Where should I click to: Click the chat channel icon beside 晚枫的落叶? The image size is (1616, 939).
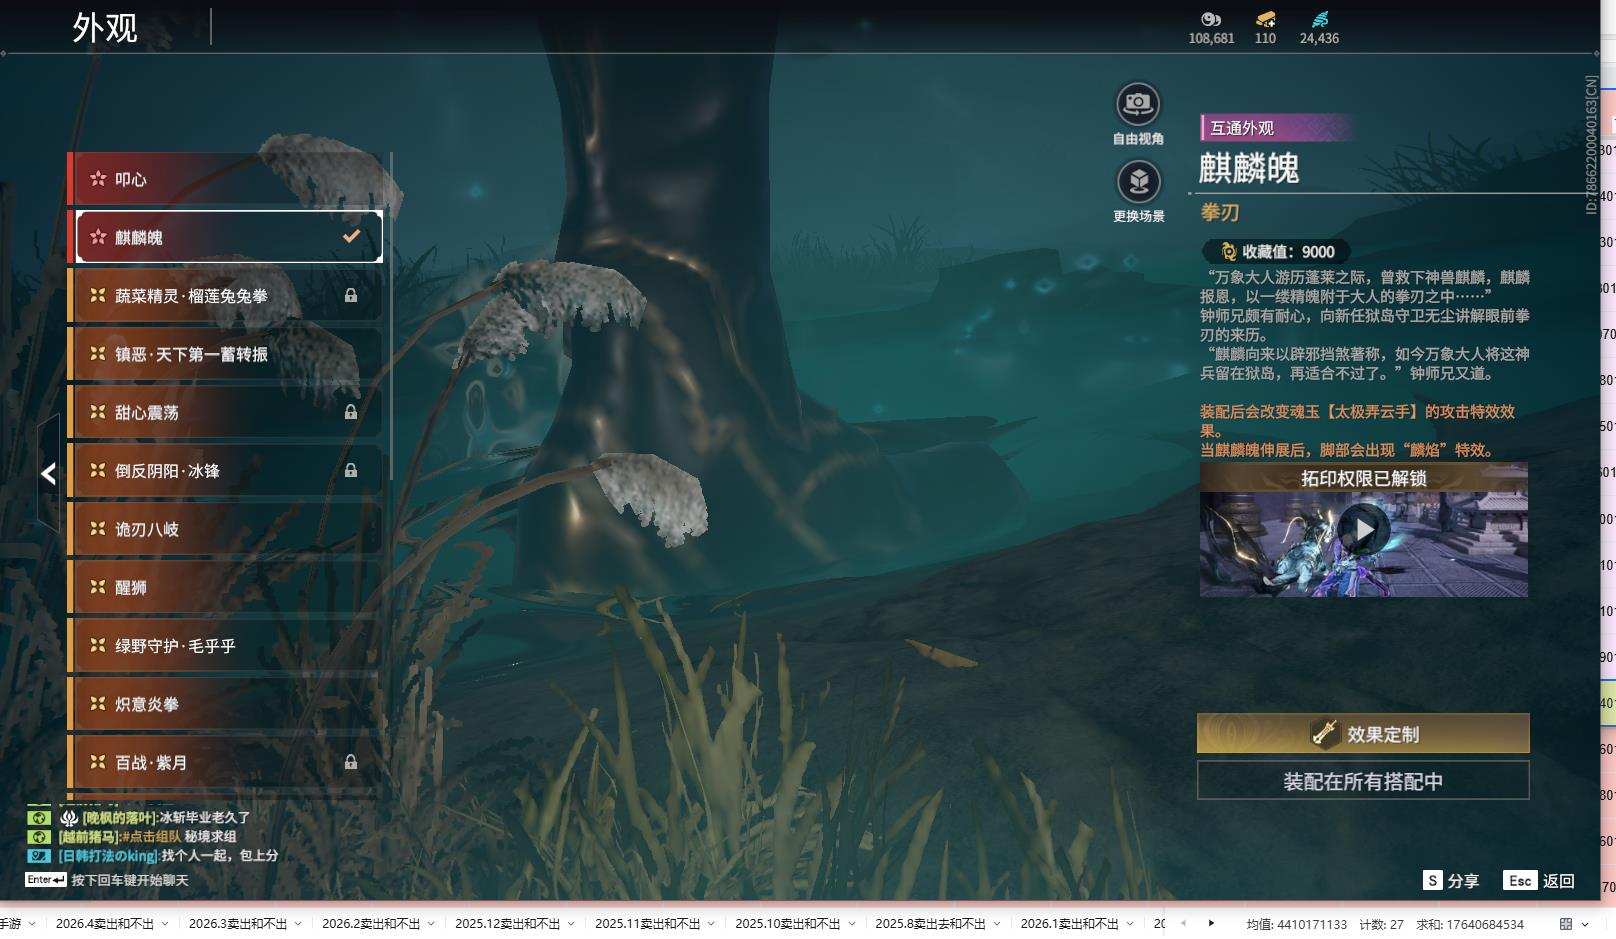pyautogui.click(x=39, y=817)
